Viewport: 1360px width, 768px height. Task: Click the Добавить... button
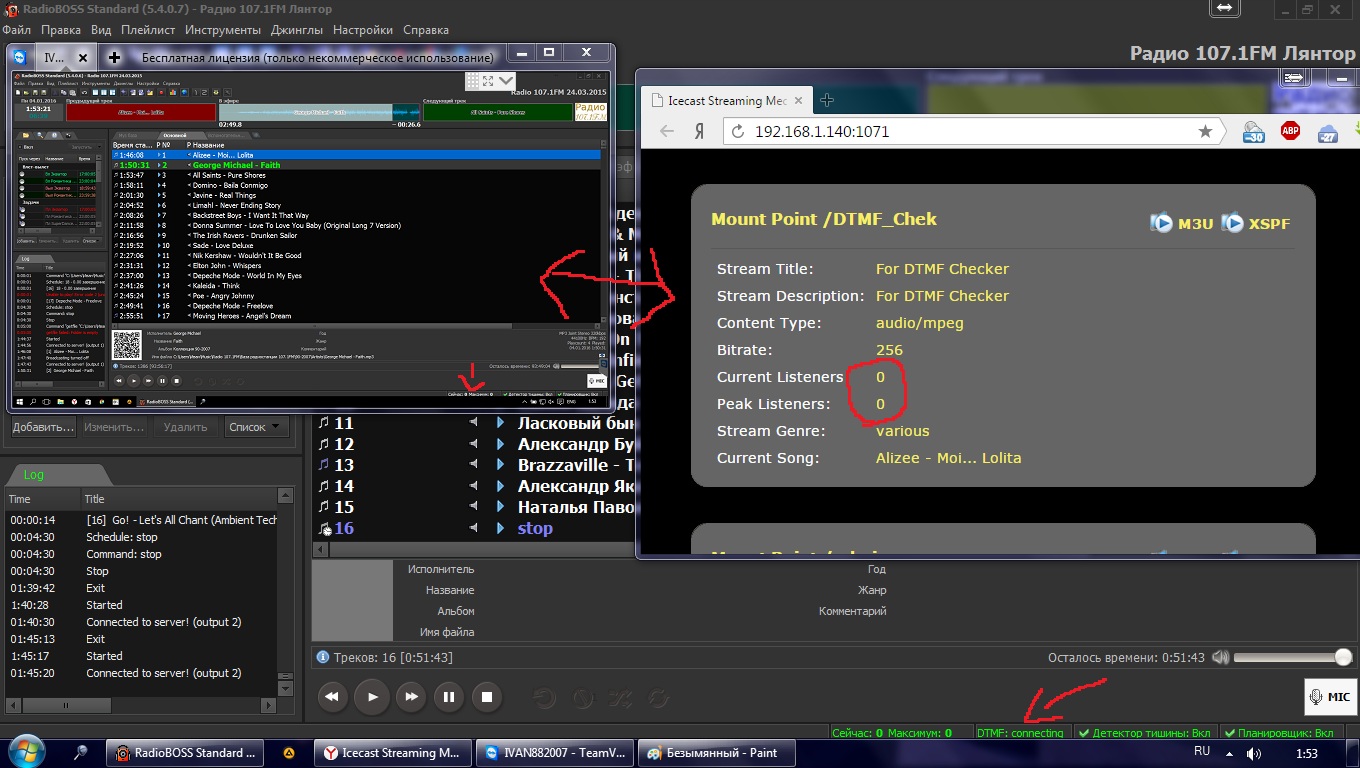[44, 427]
